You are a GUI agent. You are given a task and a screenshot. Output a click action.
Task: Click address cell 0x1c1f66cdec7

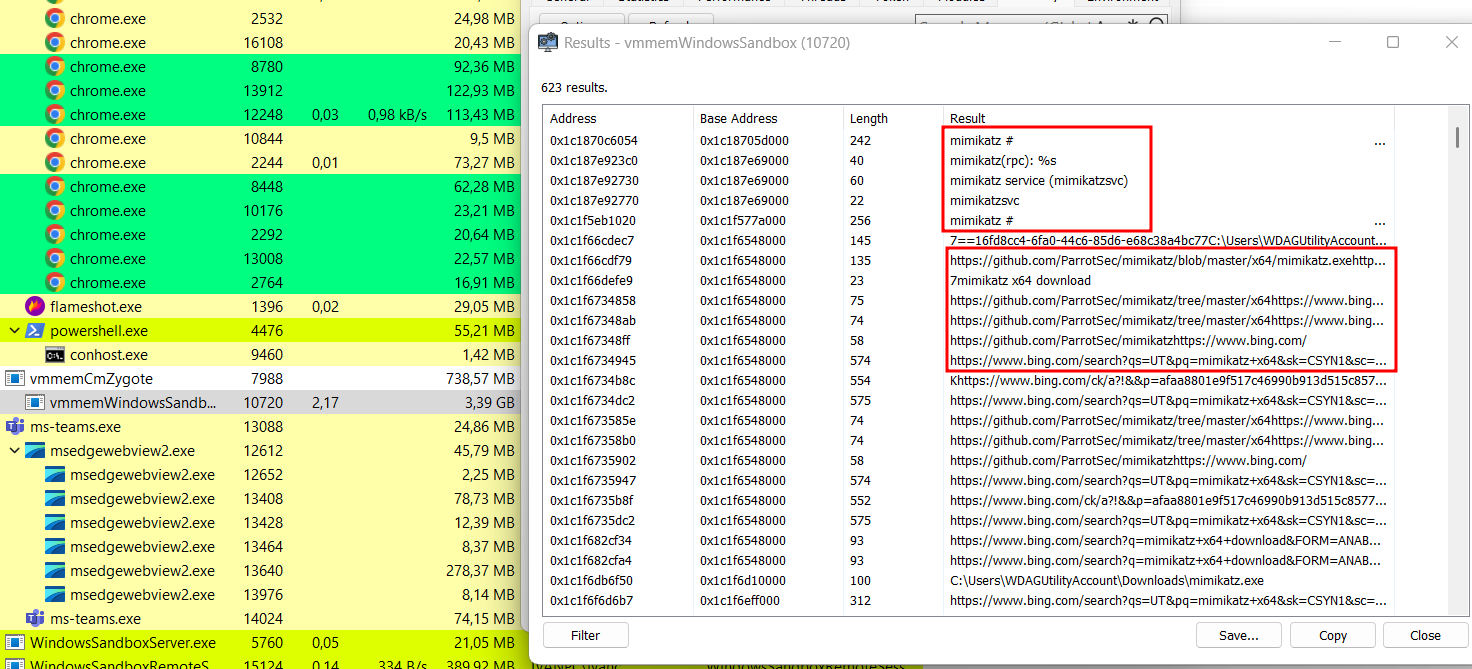pos(592,240)
